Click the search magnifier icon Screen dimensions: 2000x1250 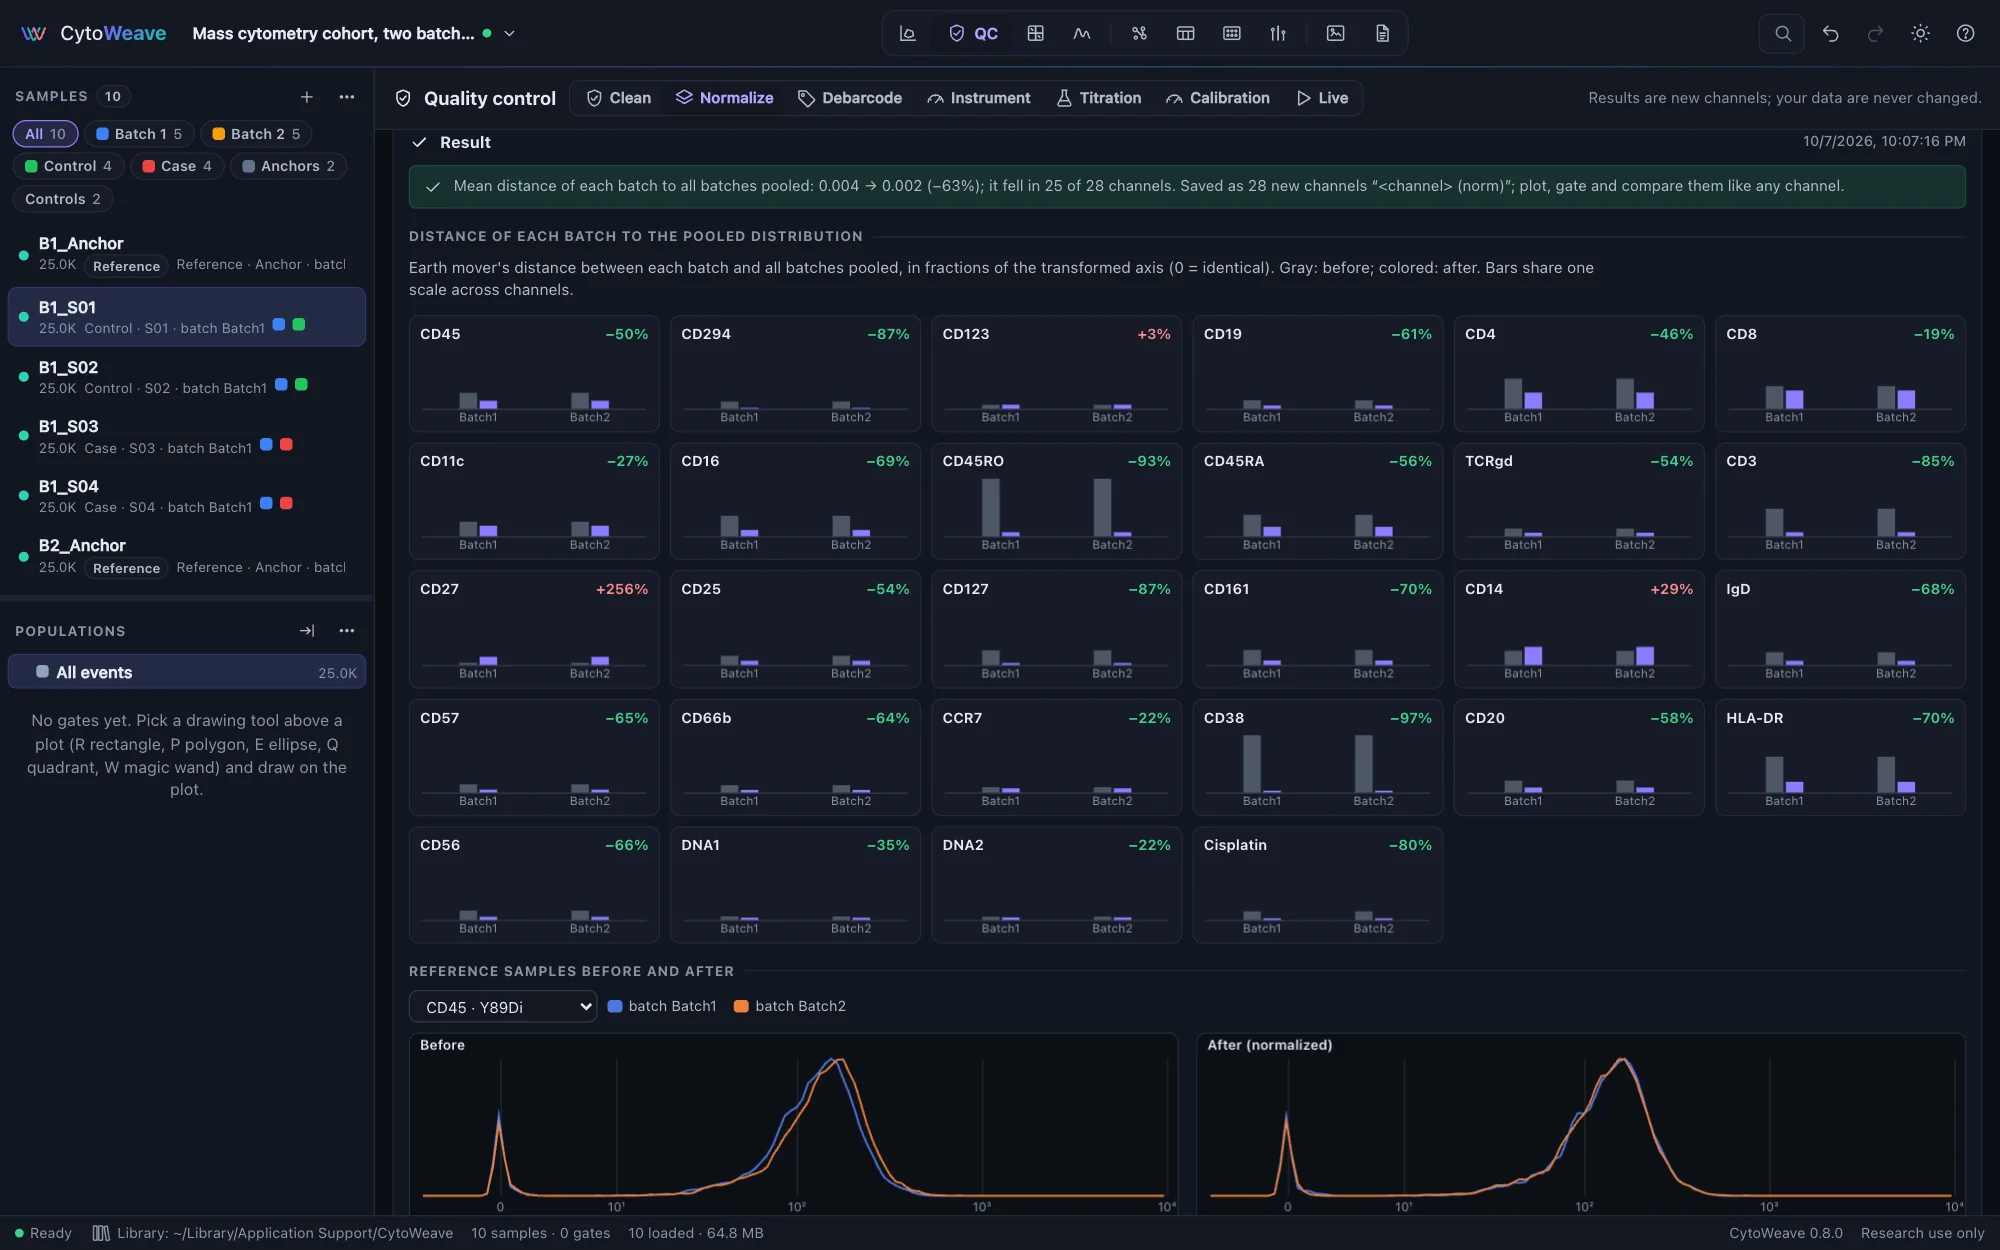pos(1782,33)
